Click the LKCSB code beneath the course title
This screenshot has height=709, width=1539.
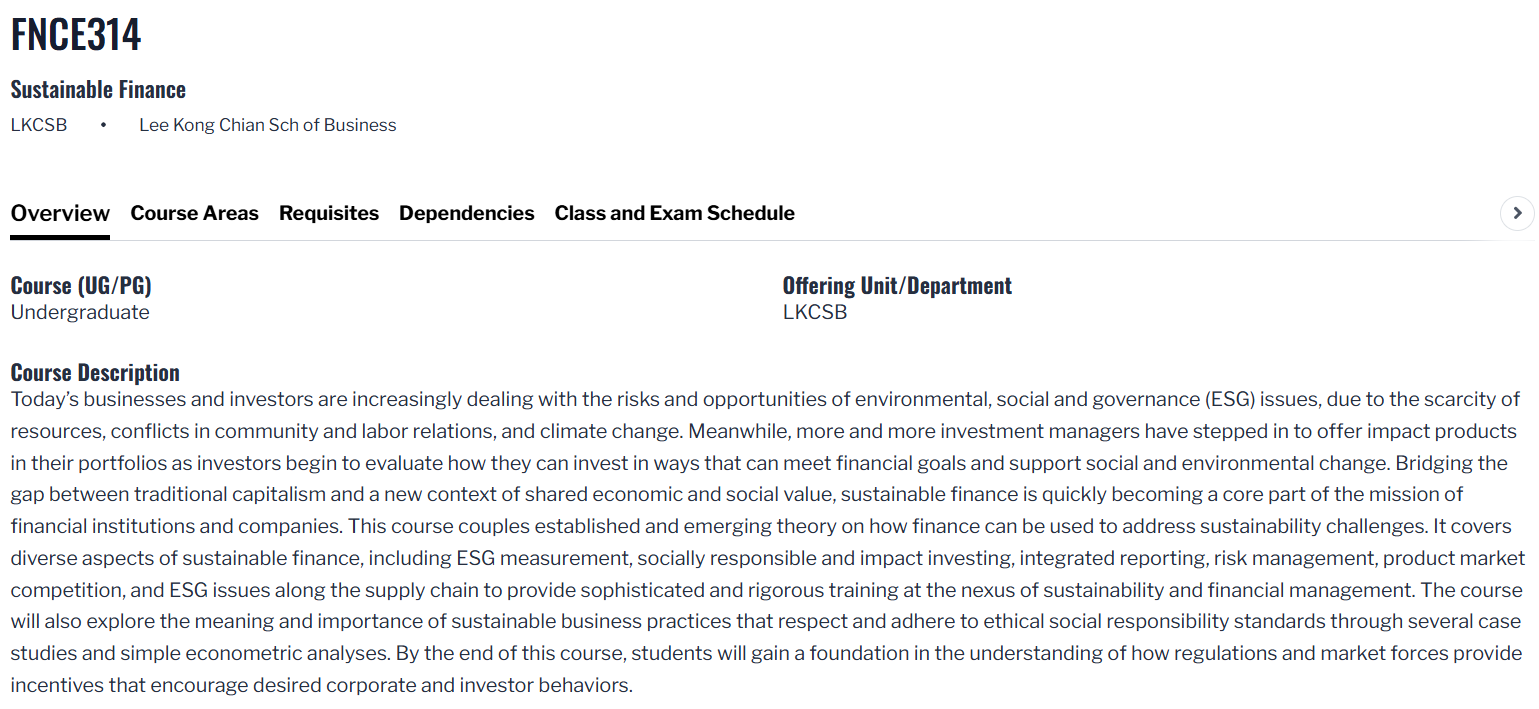(x=39, y=125)
